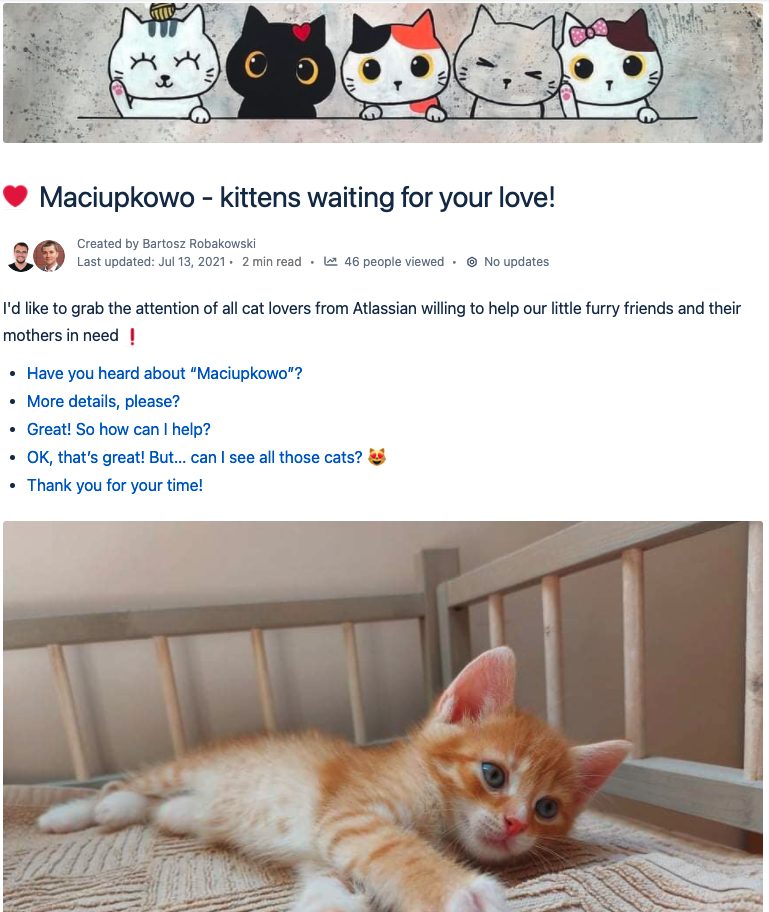This screenshot has height=912, width=769.
Task: View the 46 people viewed statistics
Action: coord(394,262)
